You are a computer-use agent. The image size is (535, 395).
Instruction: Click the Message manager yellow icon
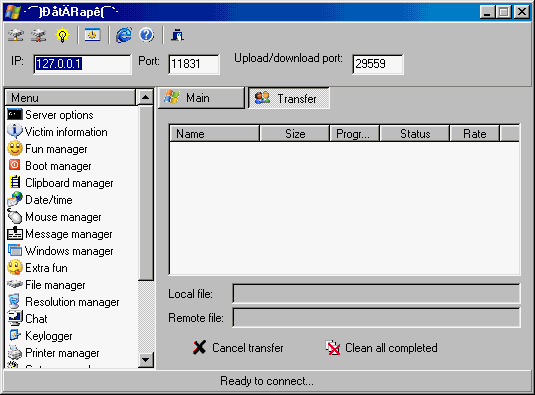coord(15,233)
